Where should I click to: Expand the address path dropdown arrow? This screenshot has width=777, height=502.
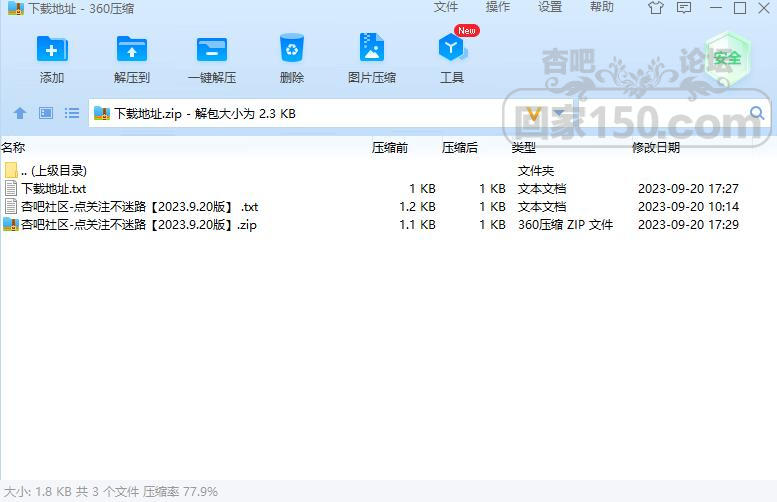pos(558,113)
